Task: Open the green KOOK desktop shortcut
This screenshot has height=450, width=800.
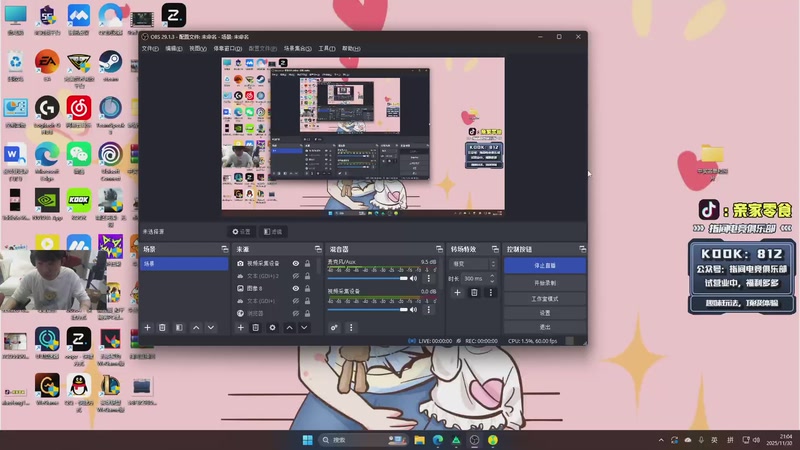Action: (x=79, y=204)
